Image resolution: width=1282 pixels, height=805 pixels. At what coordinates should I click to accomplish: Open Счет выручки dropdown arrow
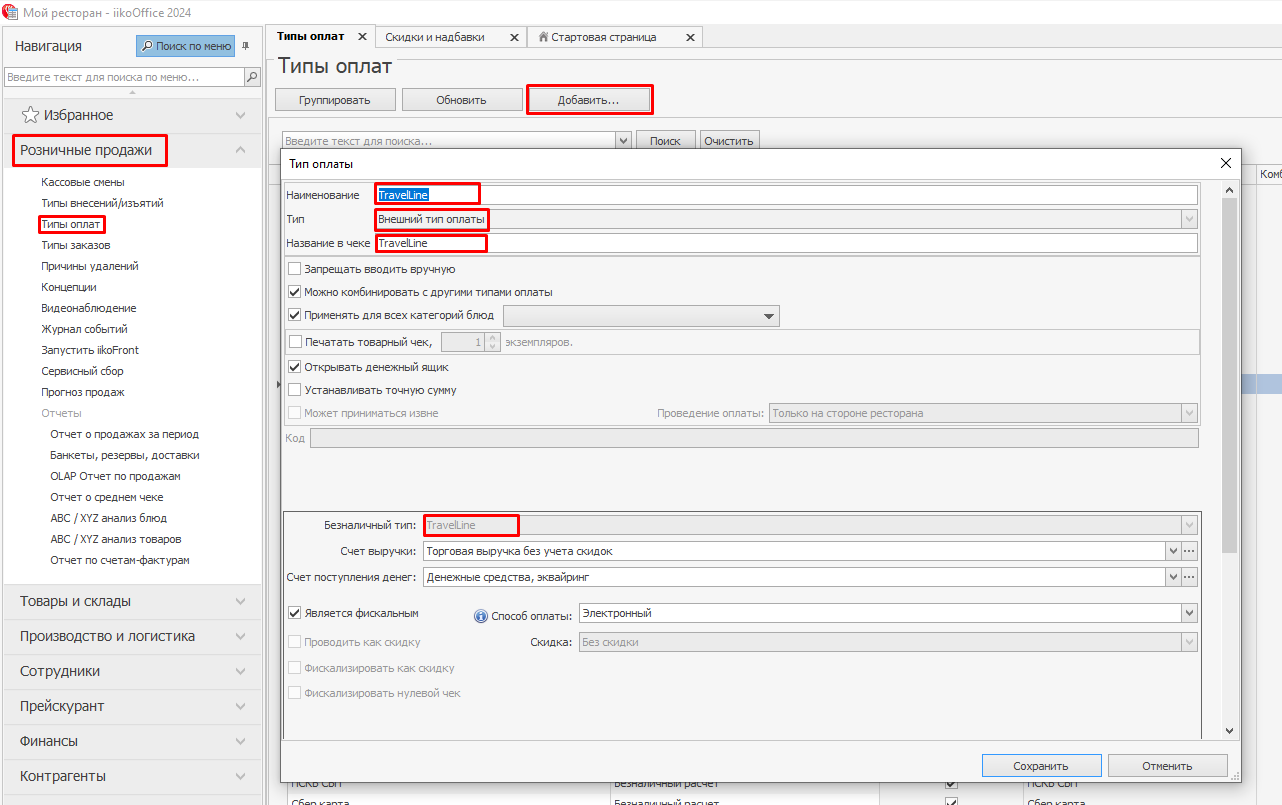[x=1173, y=551]
